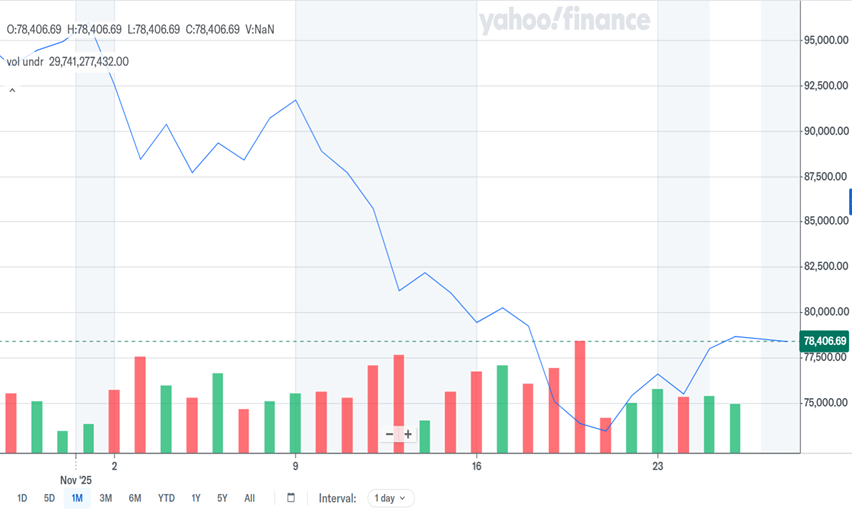Click the Nov '25 date axis label
Screen dimensions: 852x515
tap(76, 480)
